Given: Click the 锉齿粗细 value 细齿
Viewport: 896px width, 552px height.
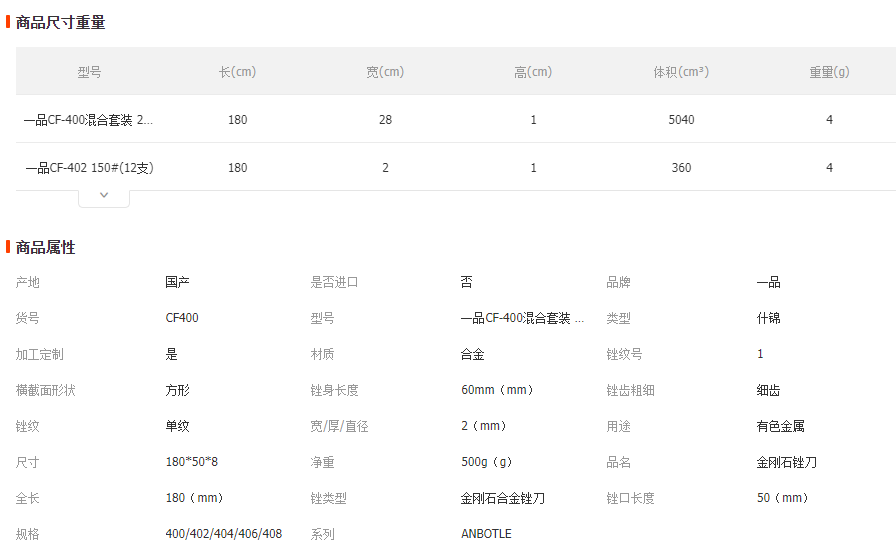Looking at the screenshot, I should [x=769, y=390].
